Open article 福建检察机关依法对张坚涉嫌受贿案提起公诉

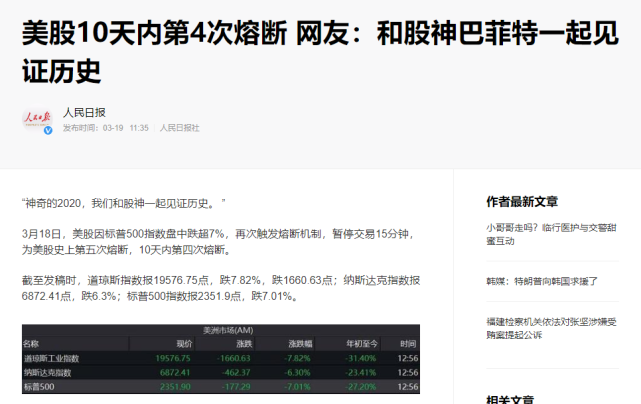point(551,328)
